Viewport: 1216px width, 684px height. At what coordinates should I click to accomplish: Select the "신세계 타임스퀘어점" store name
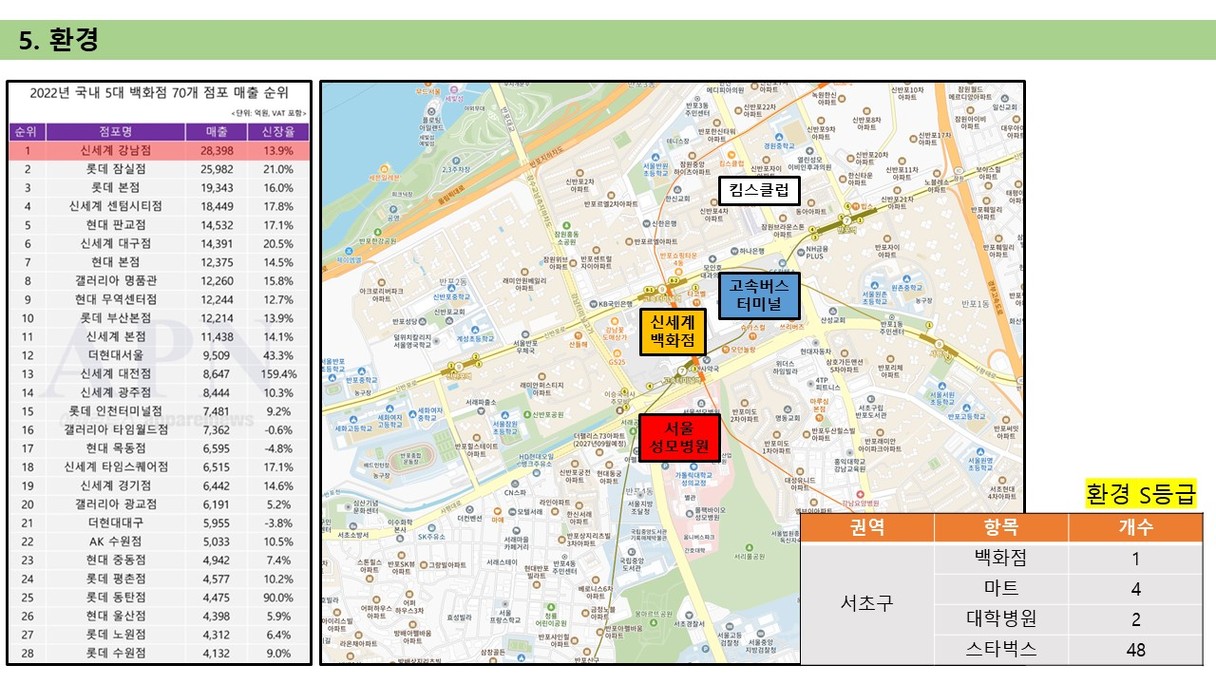(115, 467)
